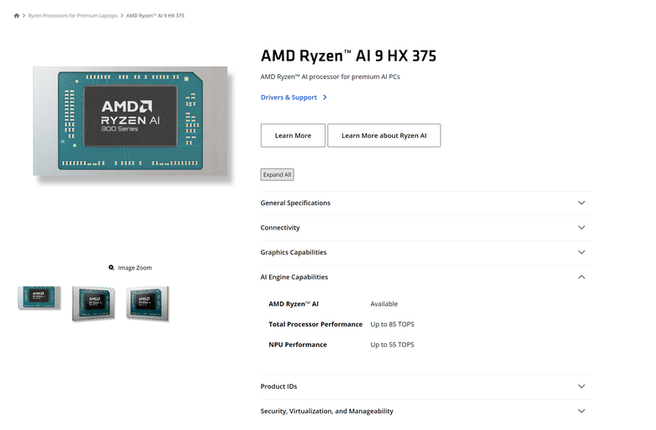Select second chip thumbnail, angled view
Image resolution: width=656 pixels, height=430 pixels.
pos(93,304)
